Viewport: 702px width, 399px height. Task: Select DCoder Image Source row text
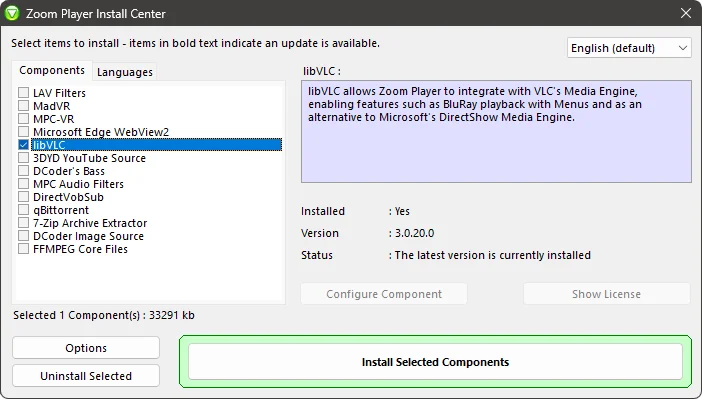pos(88,236)
